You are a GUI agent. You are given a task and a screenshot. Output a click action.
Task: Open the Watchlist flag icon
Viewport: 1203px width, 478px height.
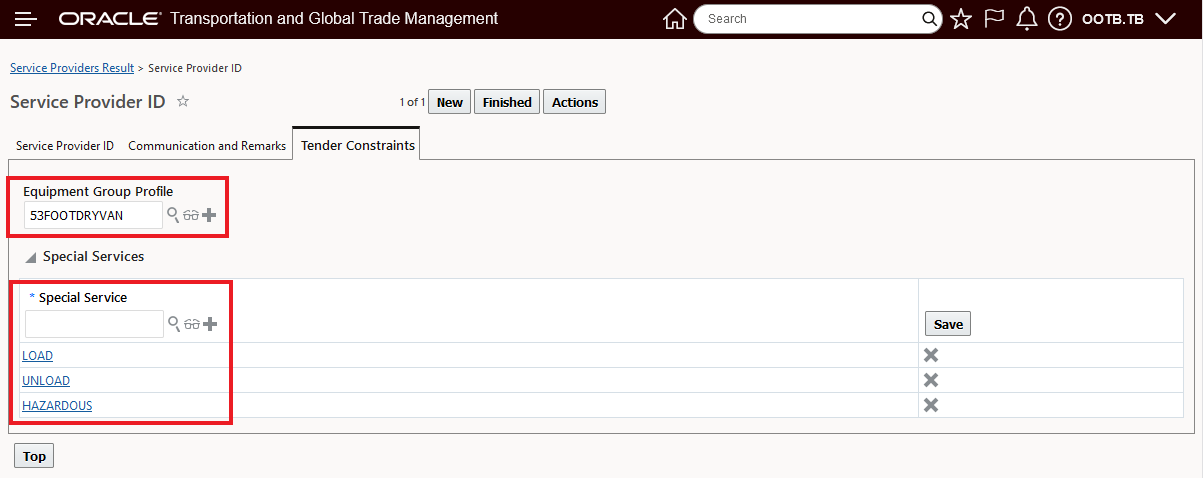coord(994,19)
